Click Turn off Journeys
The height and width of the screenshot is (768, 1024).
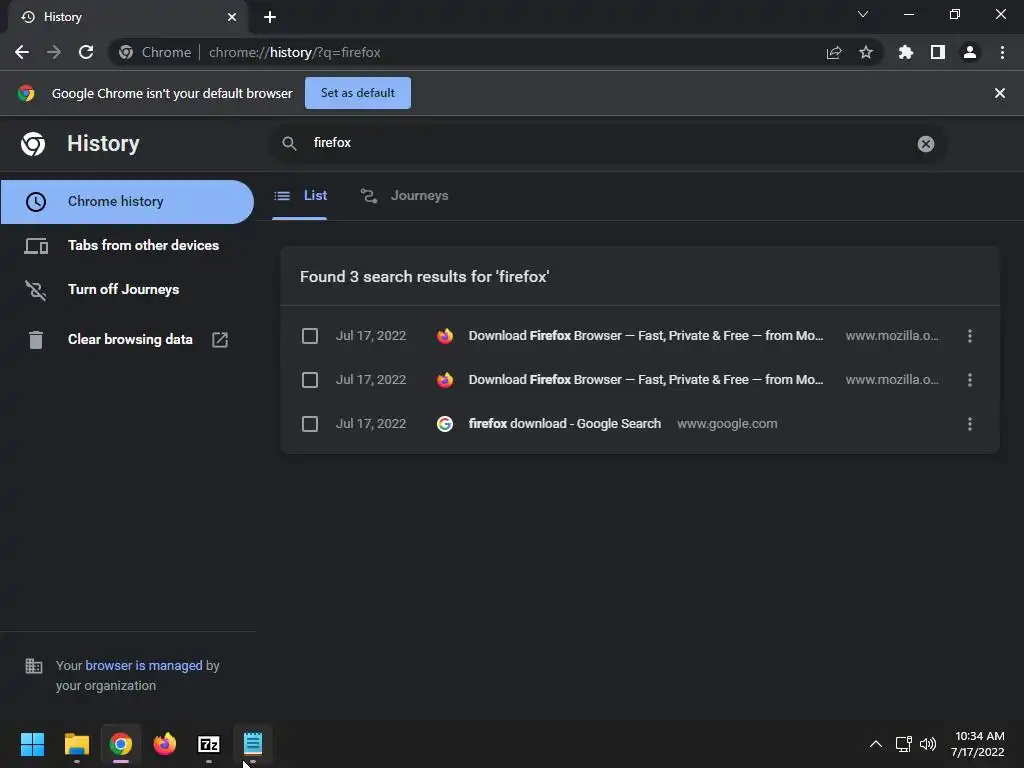127,289
